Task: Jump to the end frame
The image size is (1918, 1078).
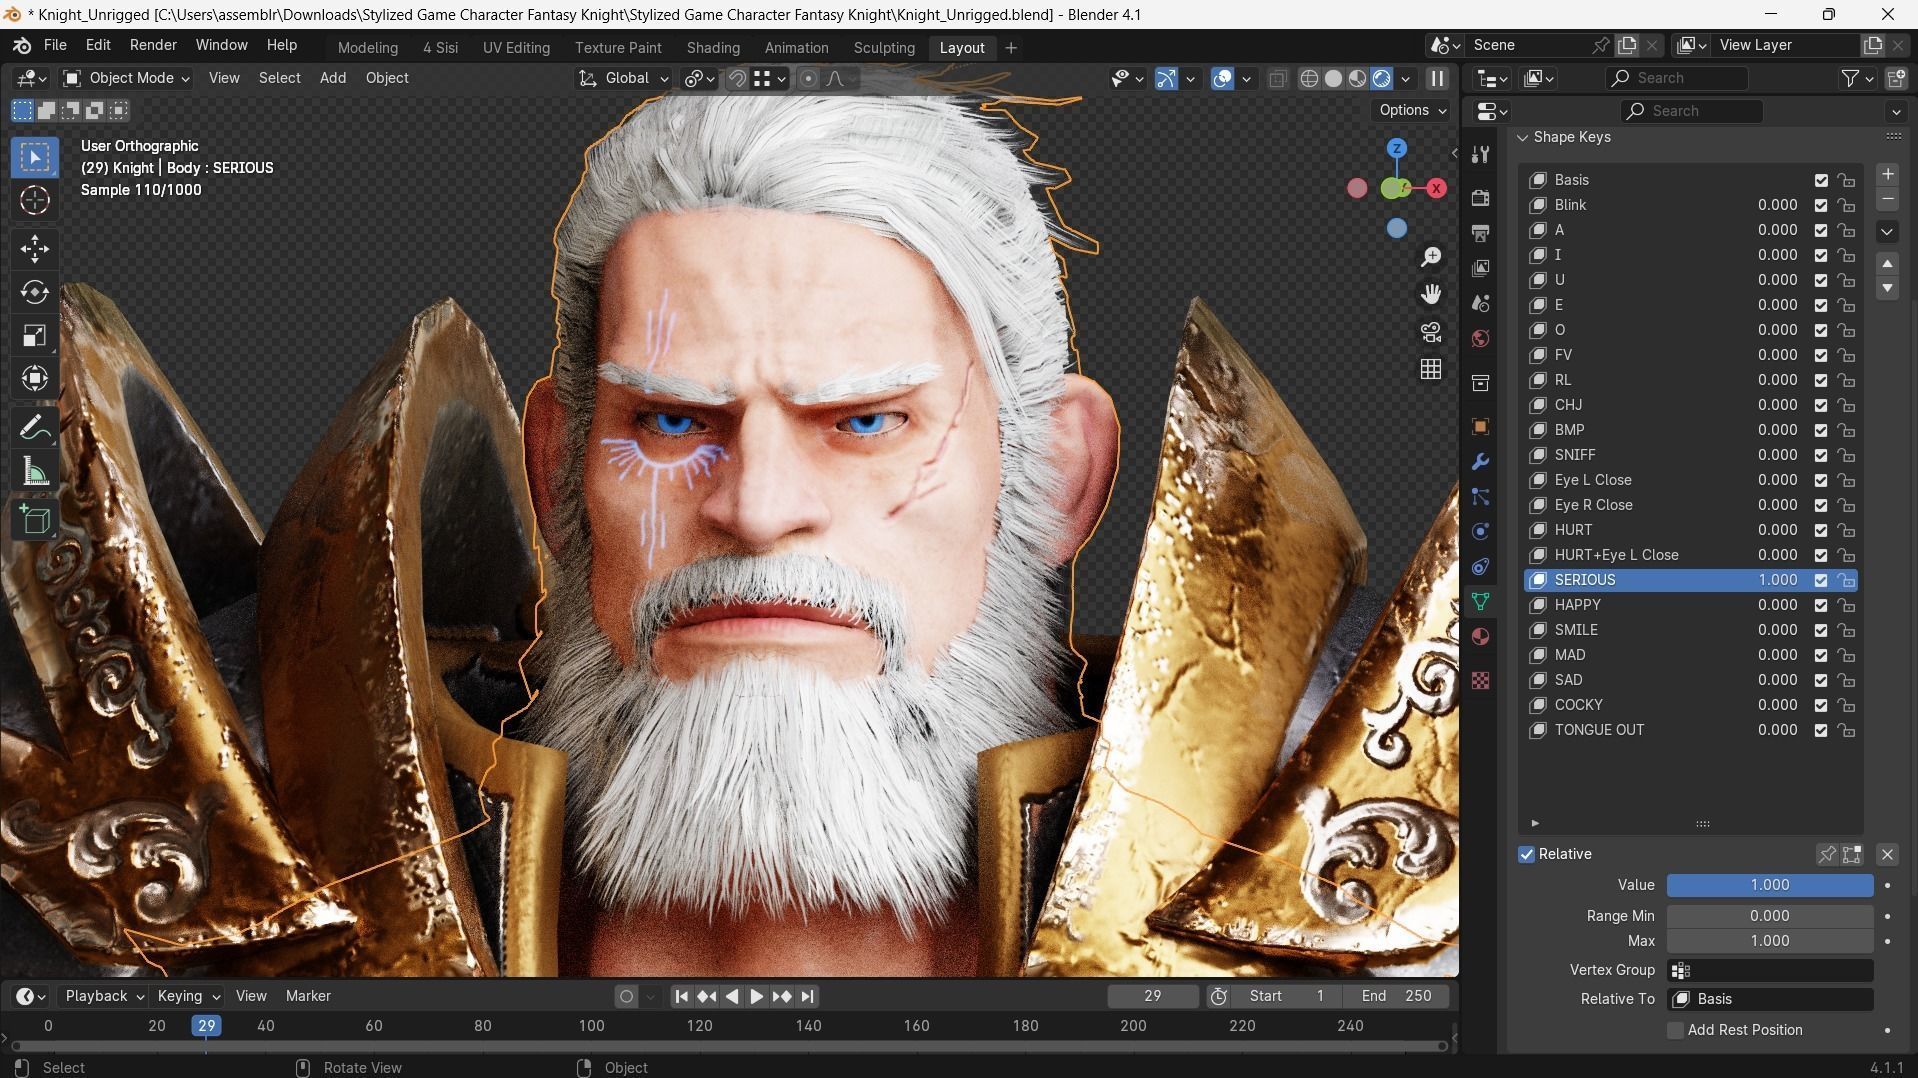Action: click(x=808, y=996)
